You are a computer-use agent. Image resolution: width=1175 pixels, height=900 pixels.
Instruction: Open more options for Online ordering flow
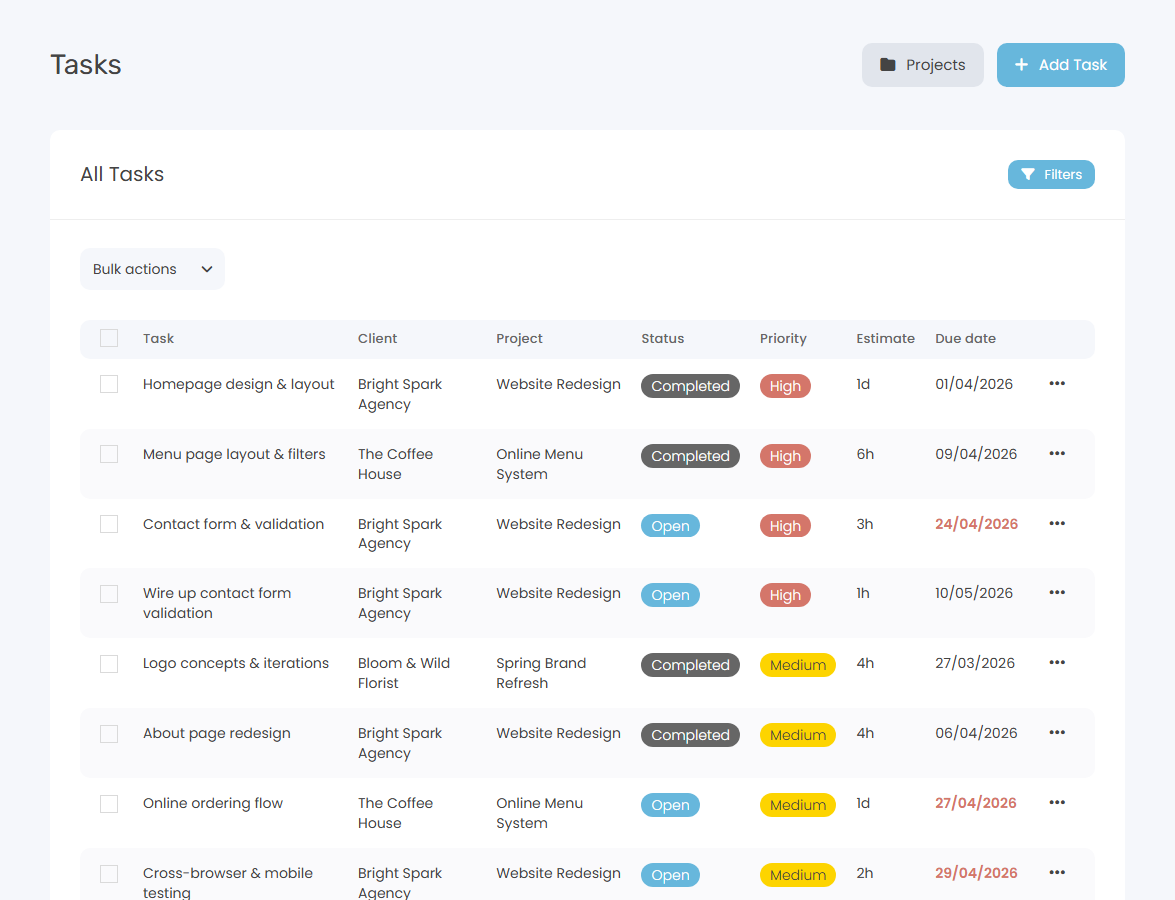(1057, 803)
